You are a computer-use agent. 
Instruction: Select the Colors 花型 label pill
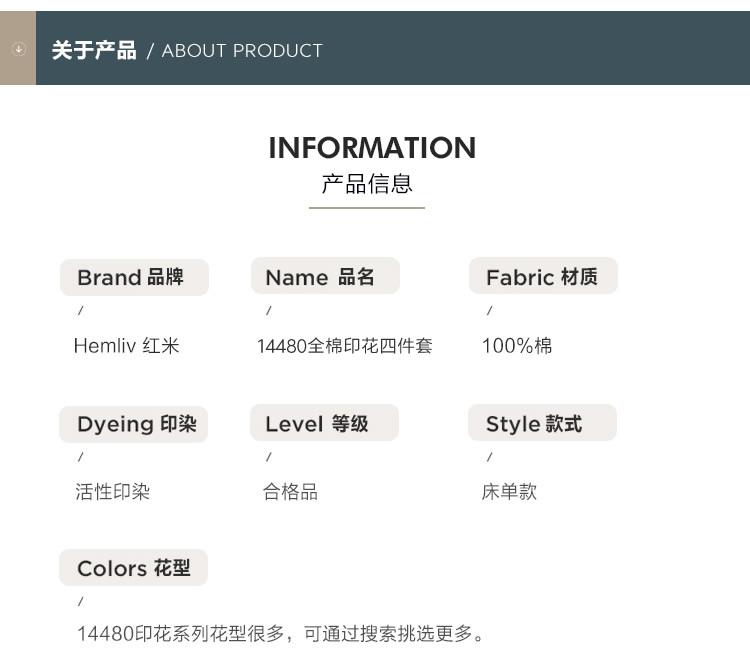[133, 568]
